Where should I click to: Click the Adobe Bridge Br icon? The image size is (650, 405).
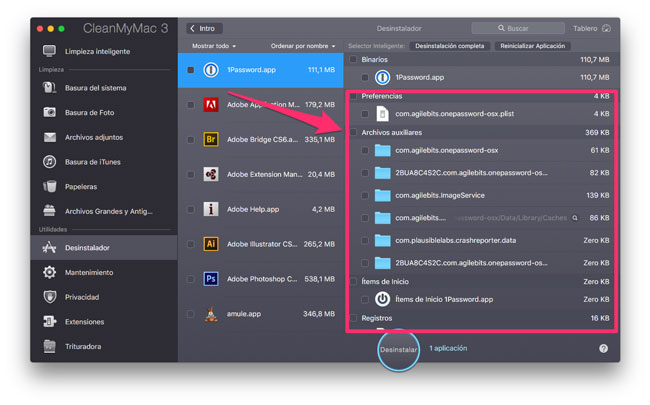click(x=211, y=139)
